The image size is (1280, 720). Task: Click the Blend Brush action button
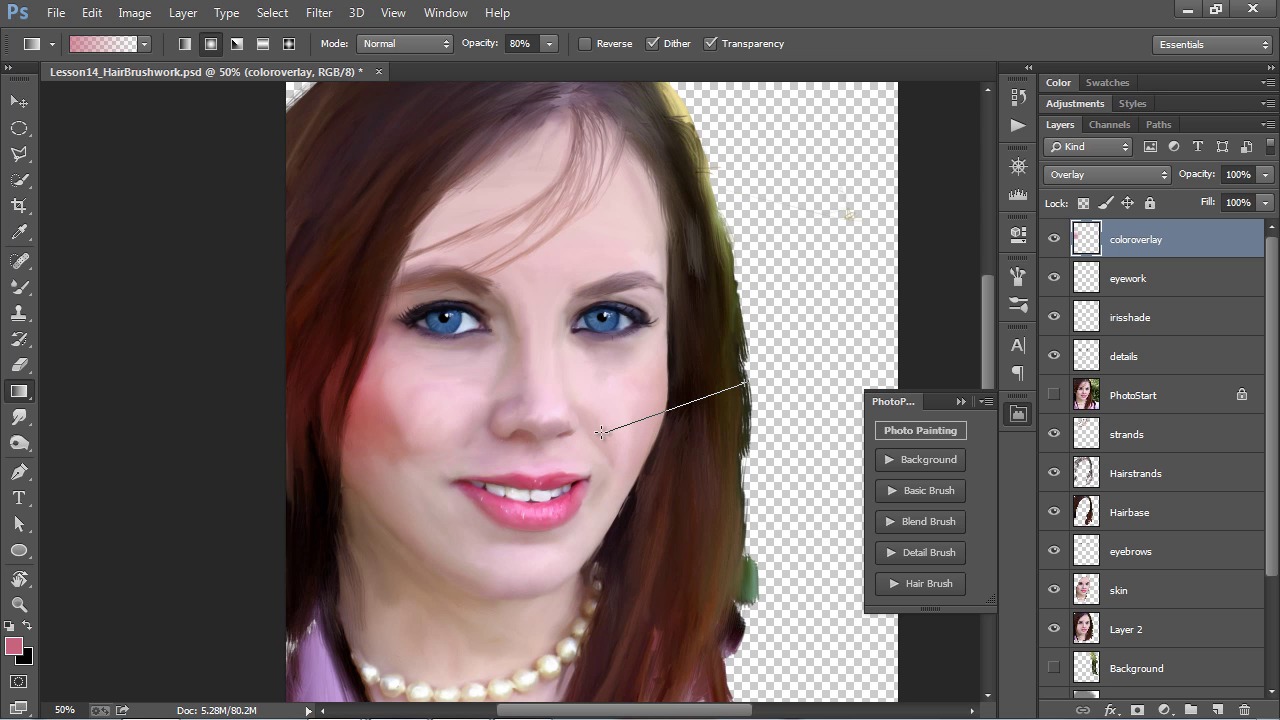click(x=920, y=522)
